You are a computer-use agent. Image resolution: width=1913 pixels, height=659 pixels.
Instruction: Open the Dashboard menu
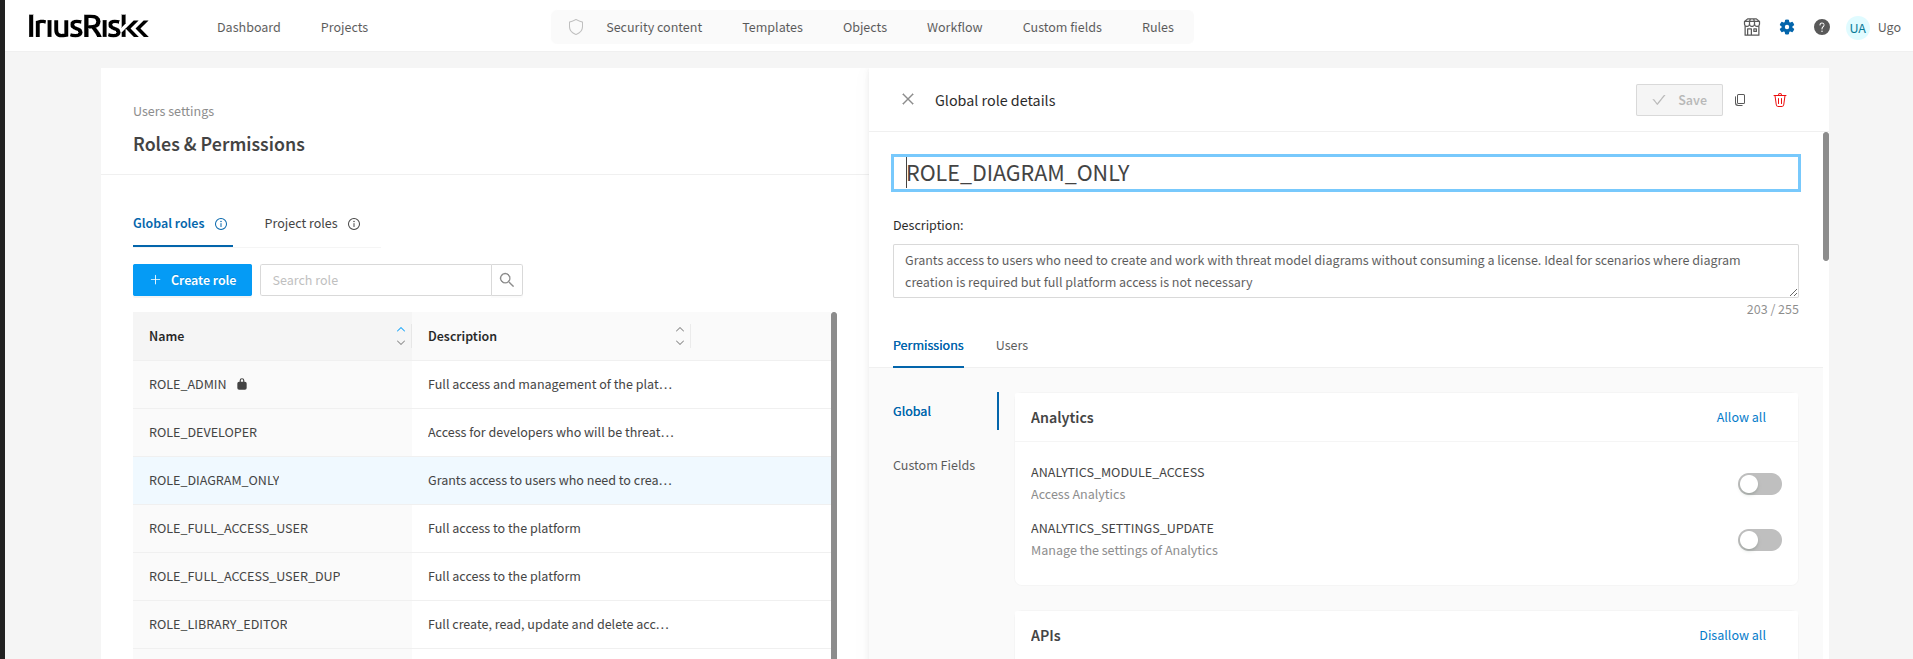coord(249,27)
